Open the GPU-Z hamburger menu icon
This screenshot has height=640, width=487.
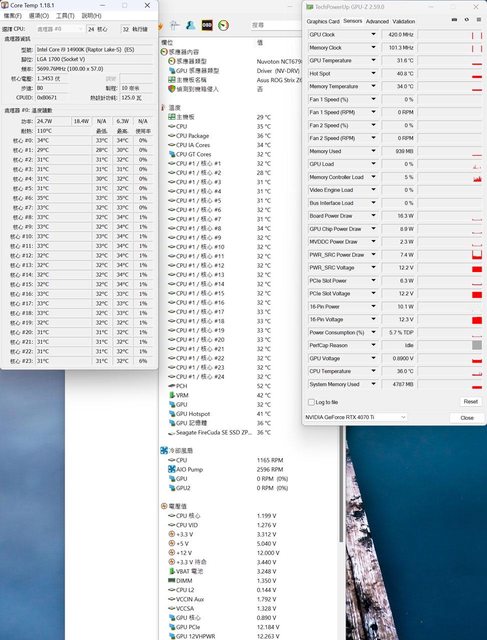tap(478, 20)
